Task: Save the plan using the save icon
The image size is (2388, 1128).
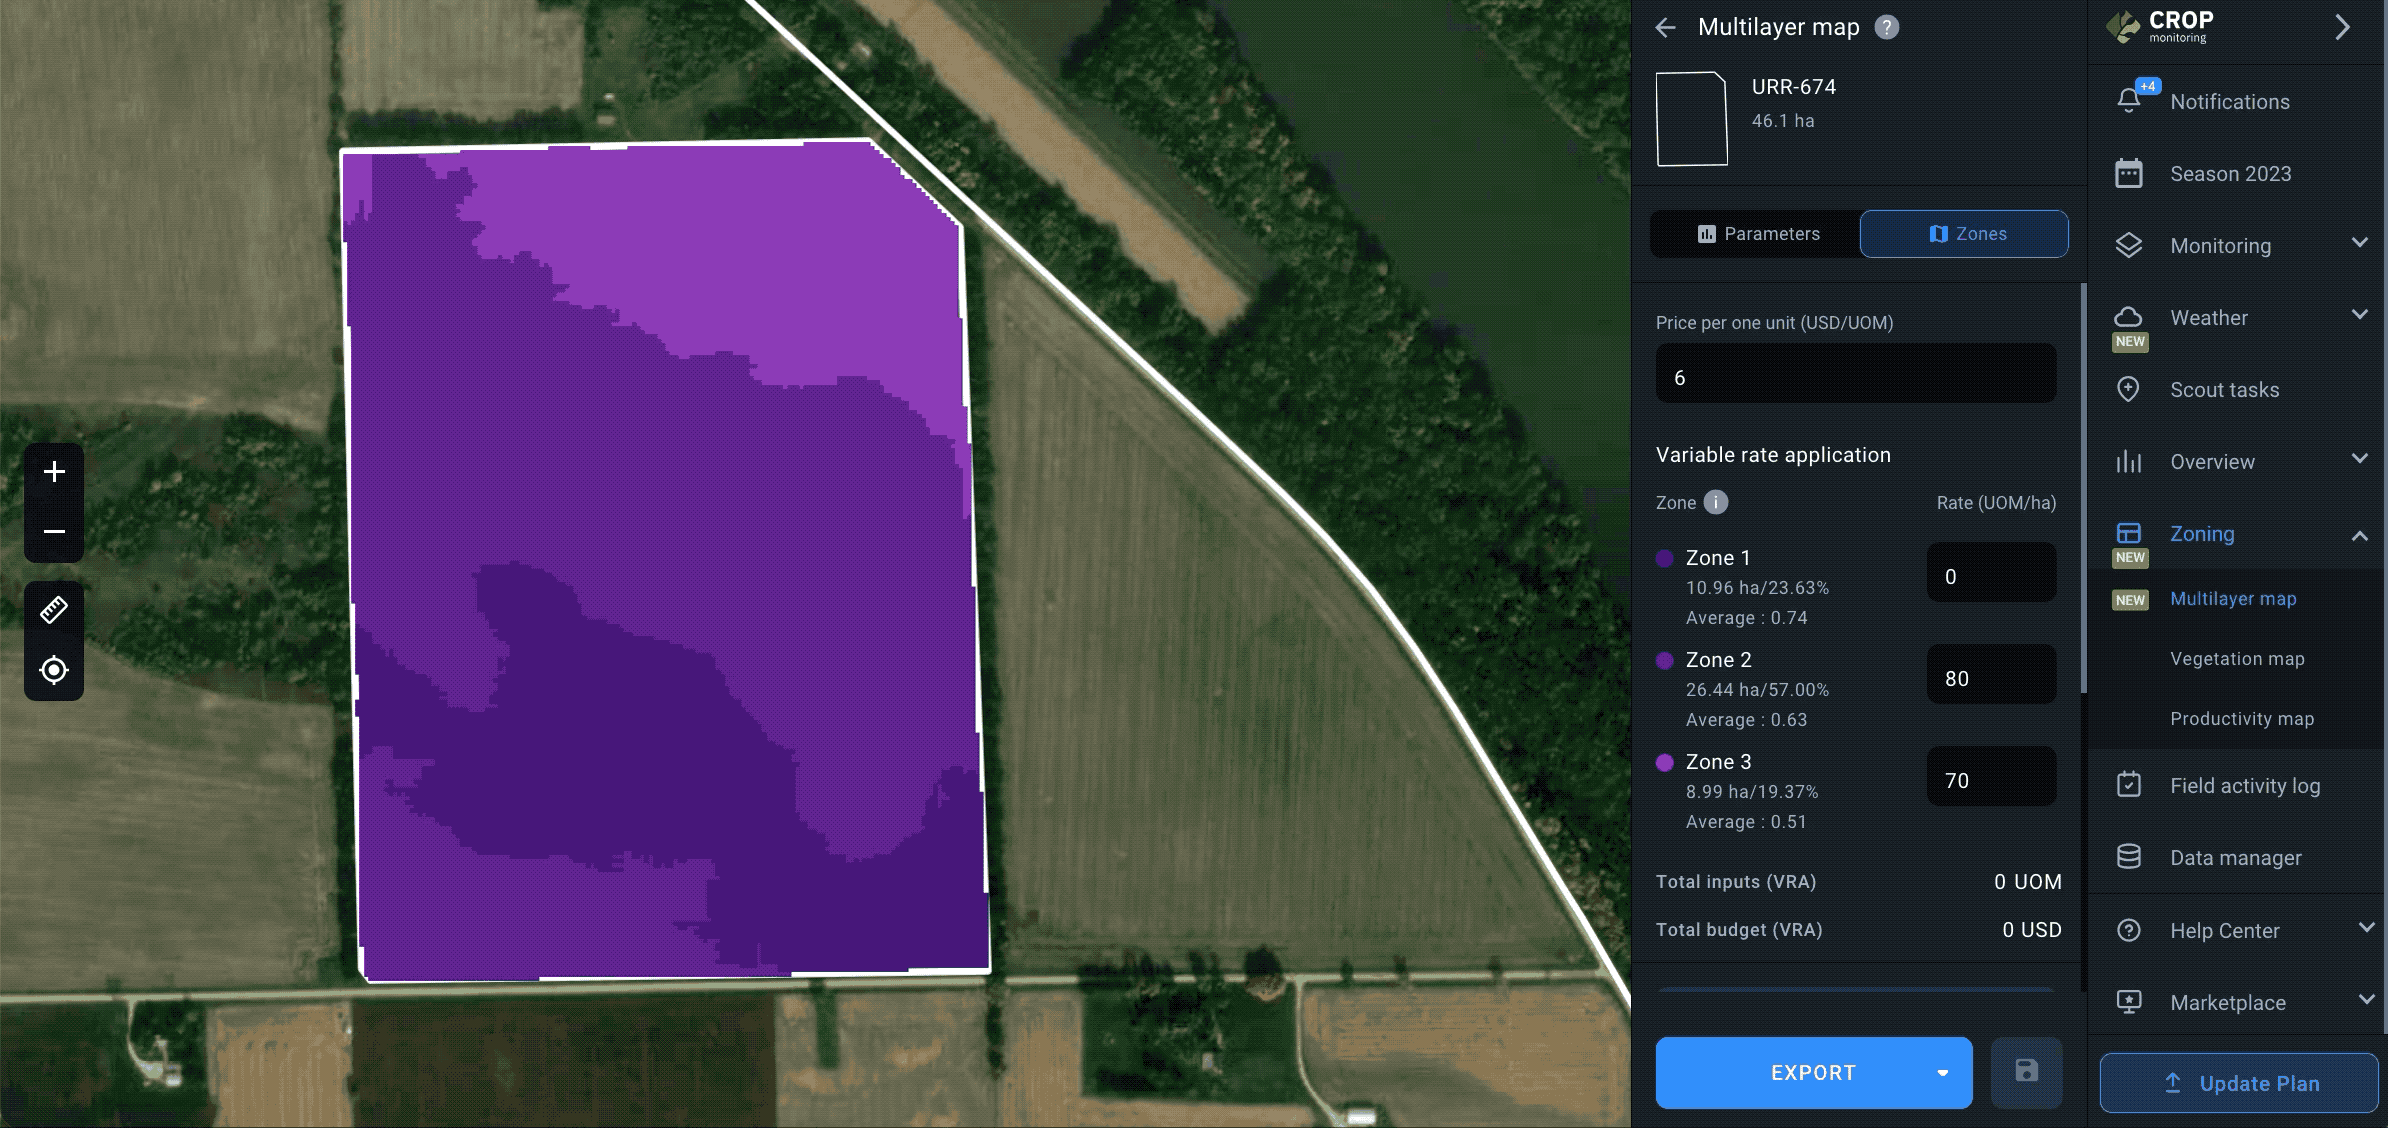Action: 2026,1072
